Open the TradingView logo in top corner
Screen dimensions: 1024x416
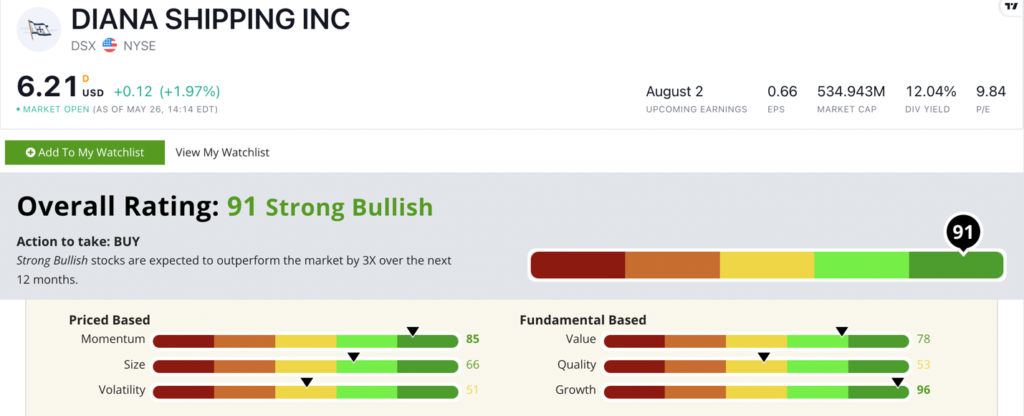tap(1009, 7)
